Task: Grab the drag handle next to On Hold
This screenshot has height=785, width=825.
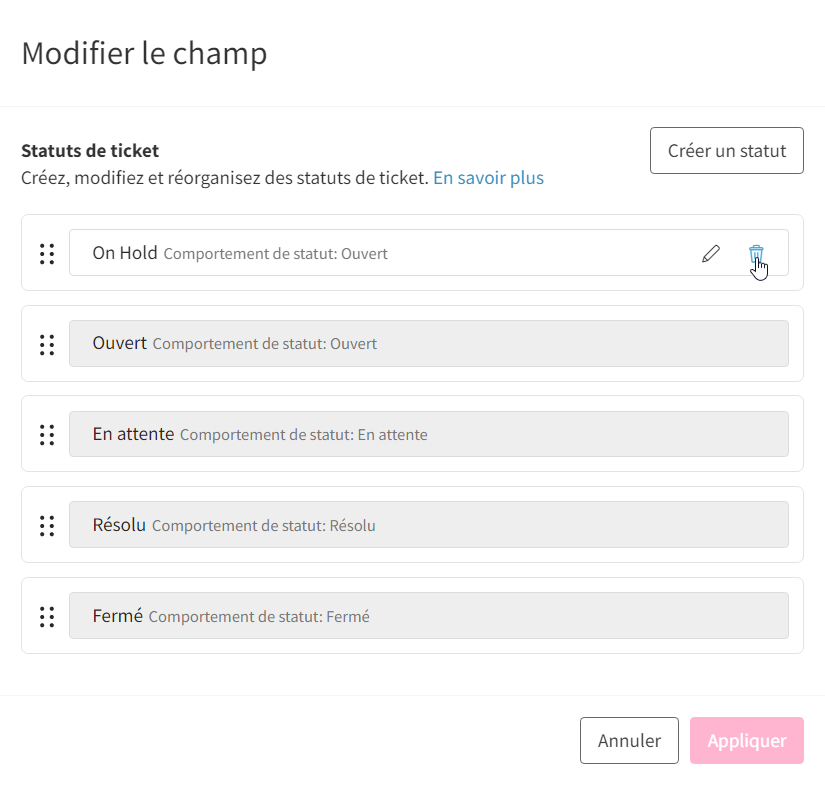Action: [x=47, y=254]
